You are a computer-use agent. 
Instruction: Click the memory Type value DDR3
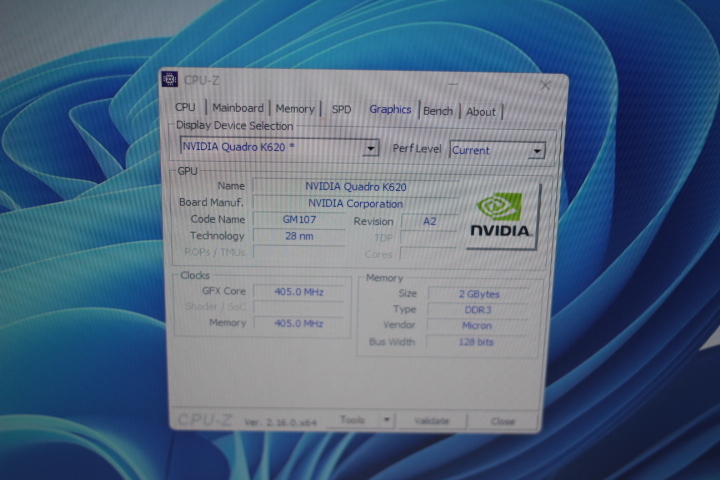coord(478,310)
